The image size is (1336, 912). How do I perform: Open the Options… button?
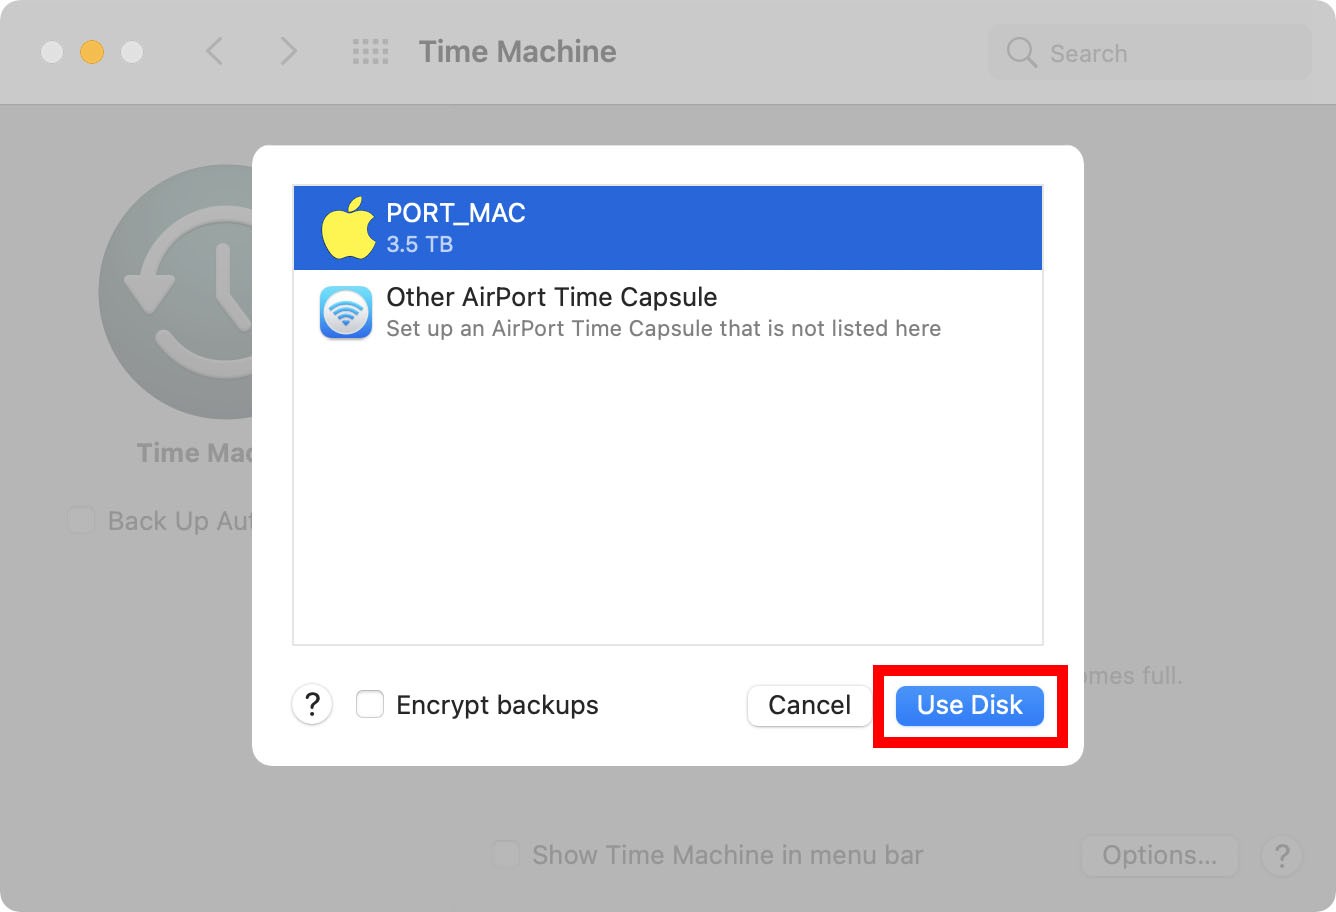coord(1159,856)
